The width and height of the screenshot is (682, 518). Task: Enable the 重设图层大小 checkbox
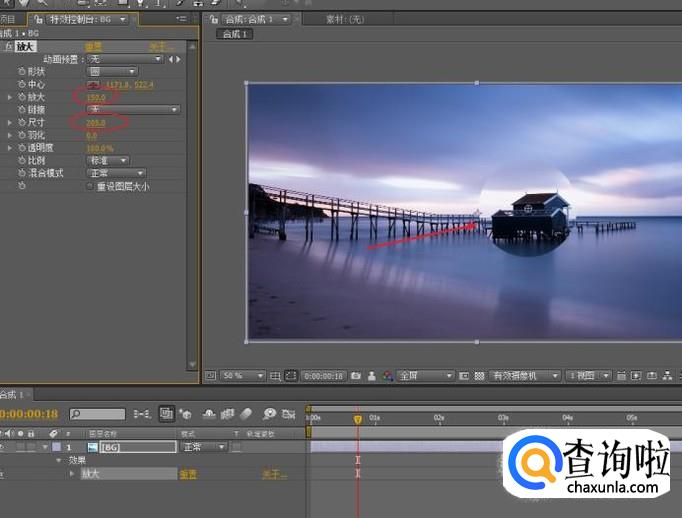pyautogui.click(x=90, y=186)
